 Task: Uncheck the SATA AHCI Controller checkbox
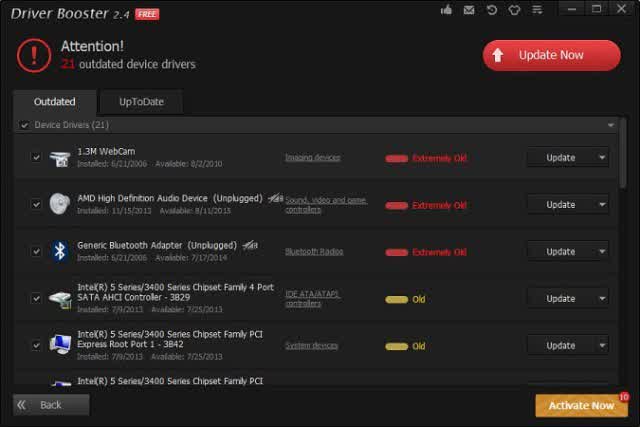point(36,298)
